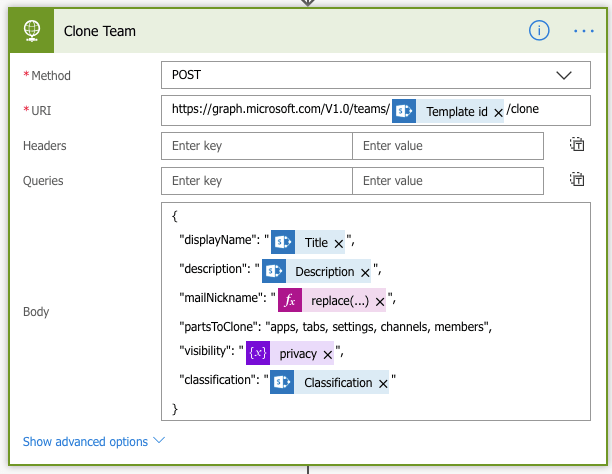Image resolution: width=612 pixels, height=474 pixels.
Task: Expand Show advanced options
Action: 93,441
